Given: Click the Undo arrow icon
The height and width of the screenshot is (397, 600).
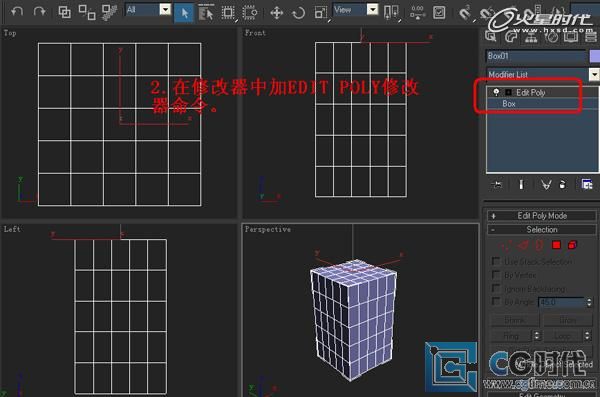Looking at the screenshot, I should (x=17, y=11).
